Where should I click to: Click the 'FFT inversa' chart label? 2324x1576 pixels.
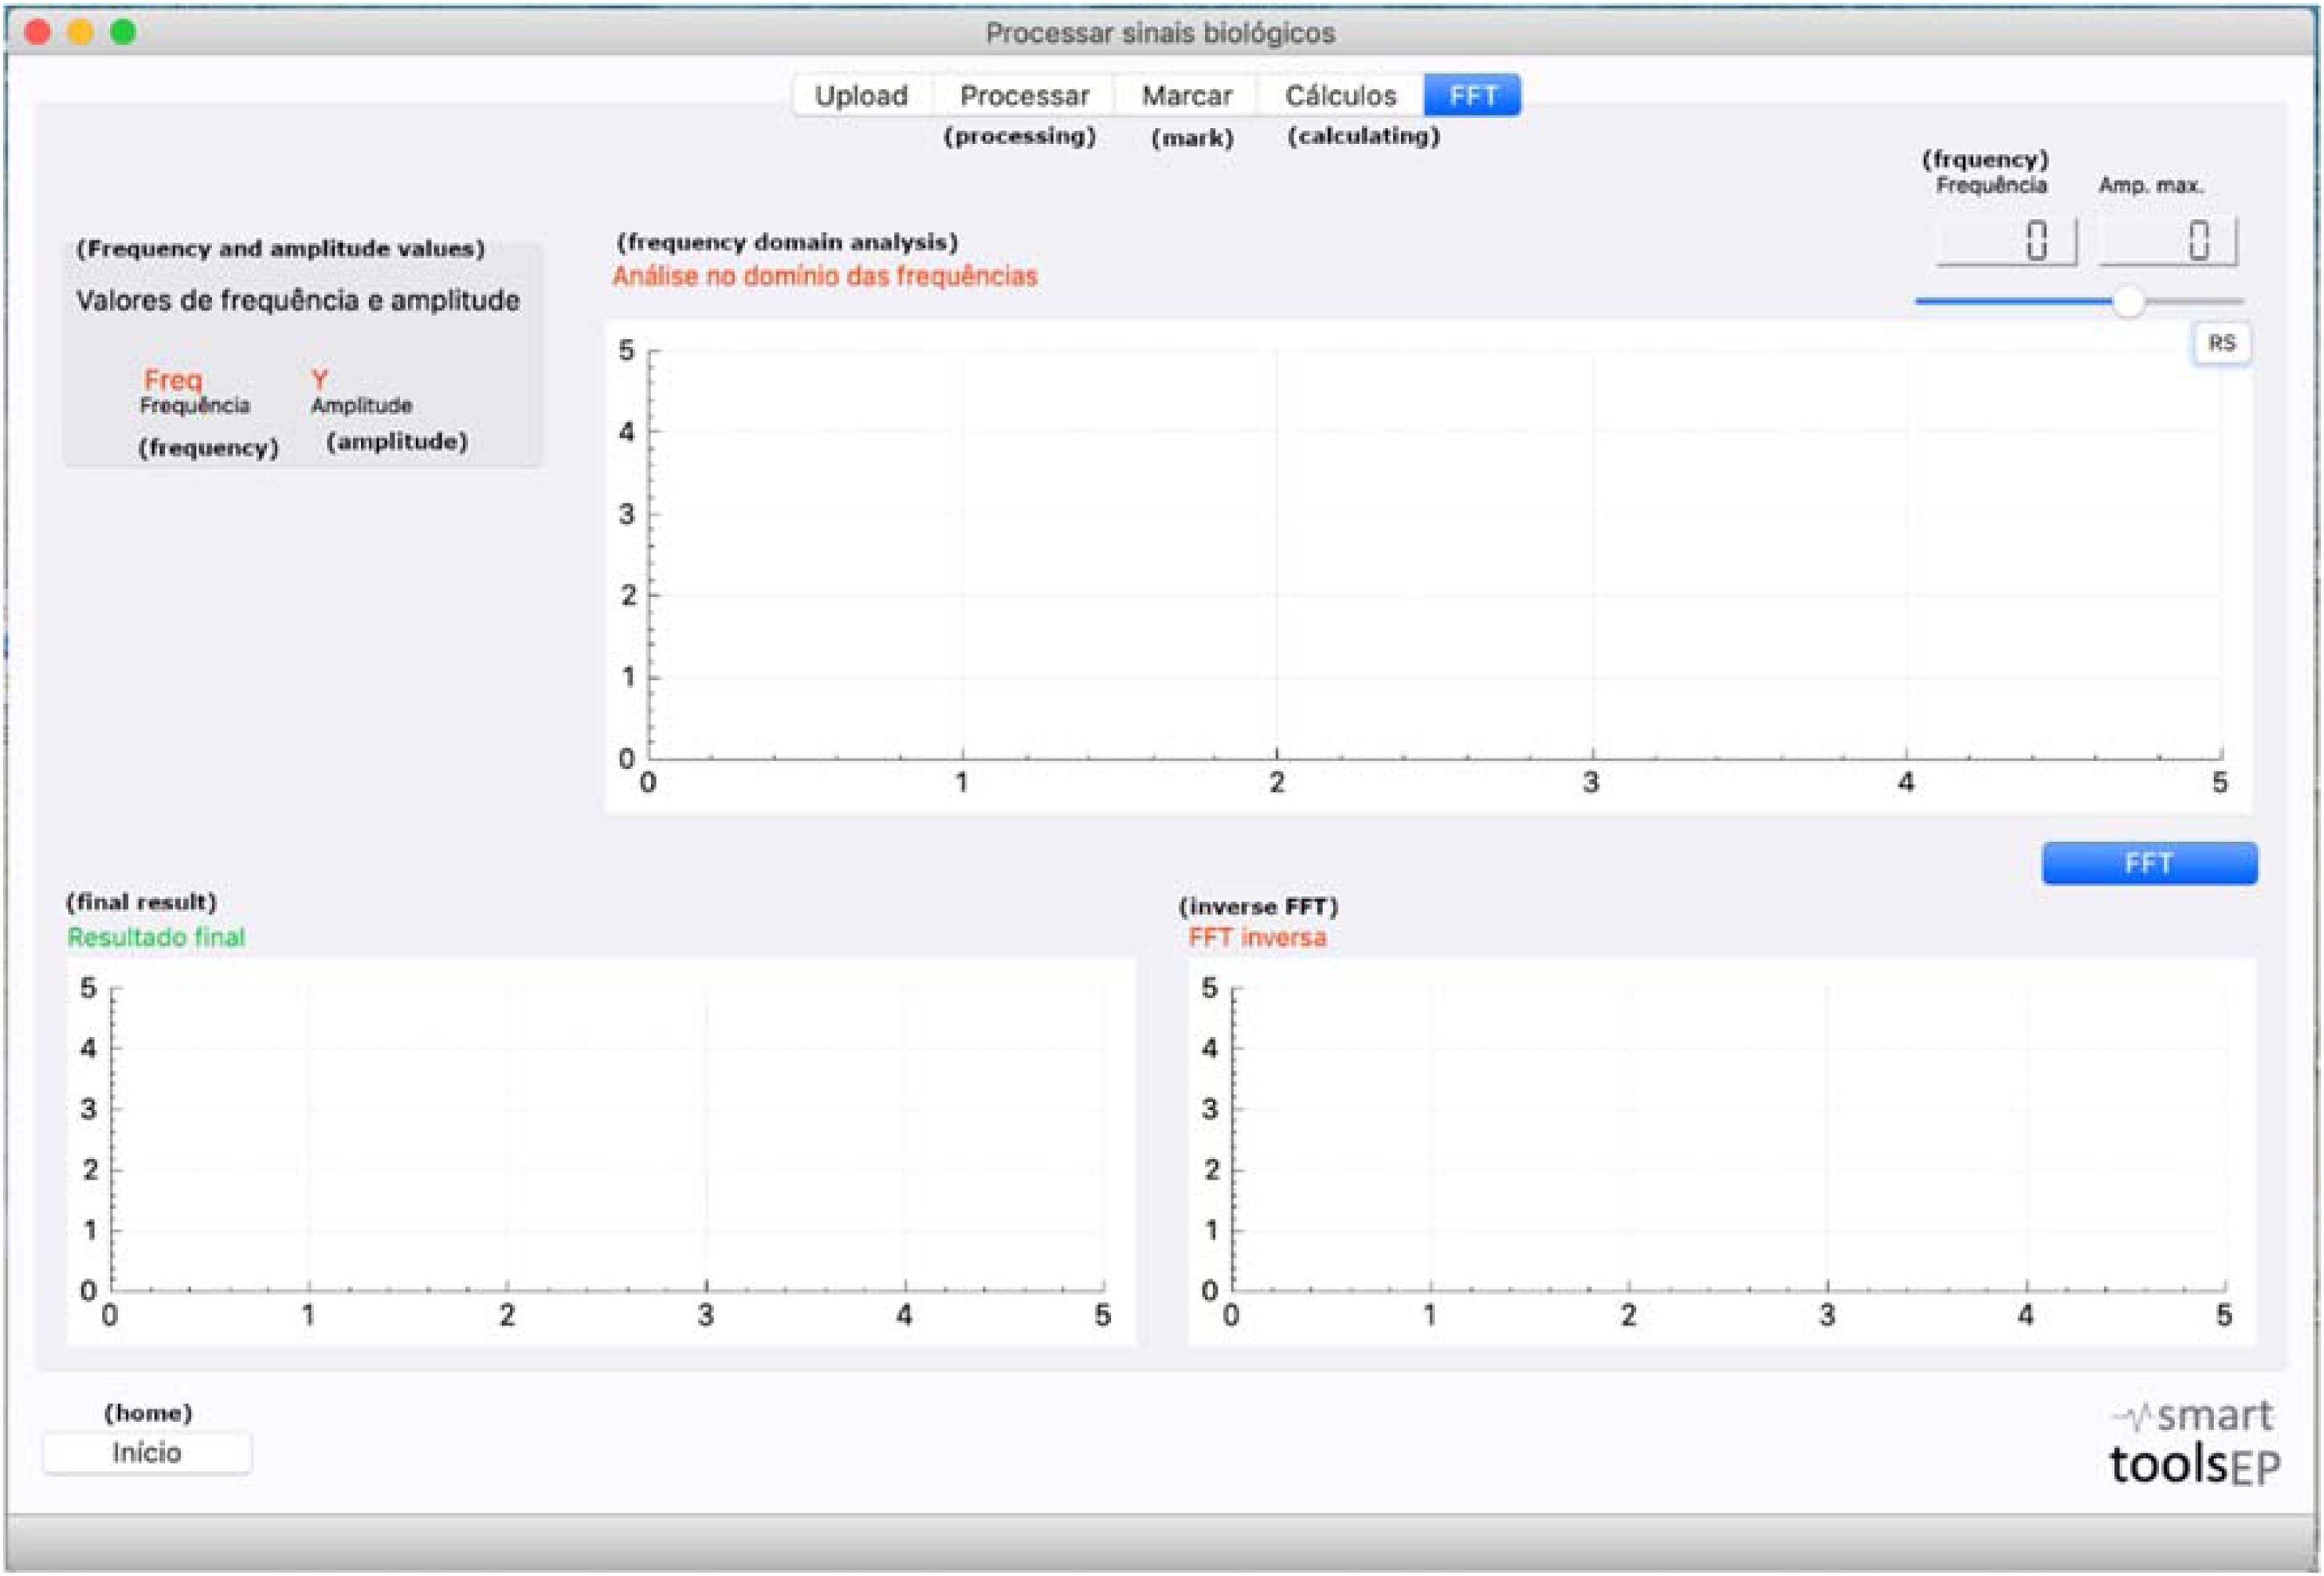1257,937
